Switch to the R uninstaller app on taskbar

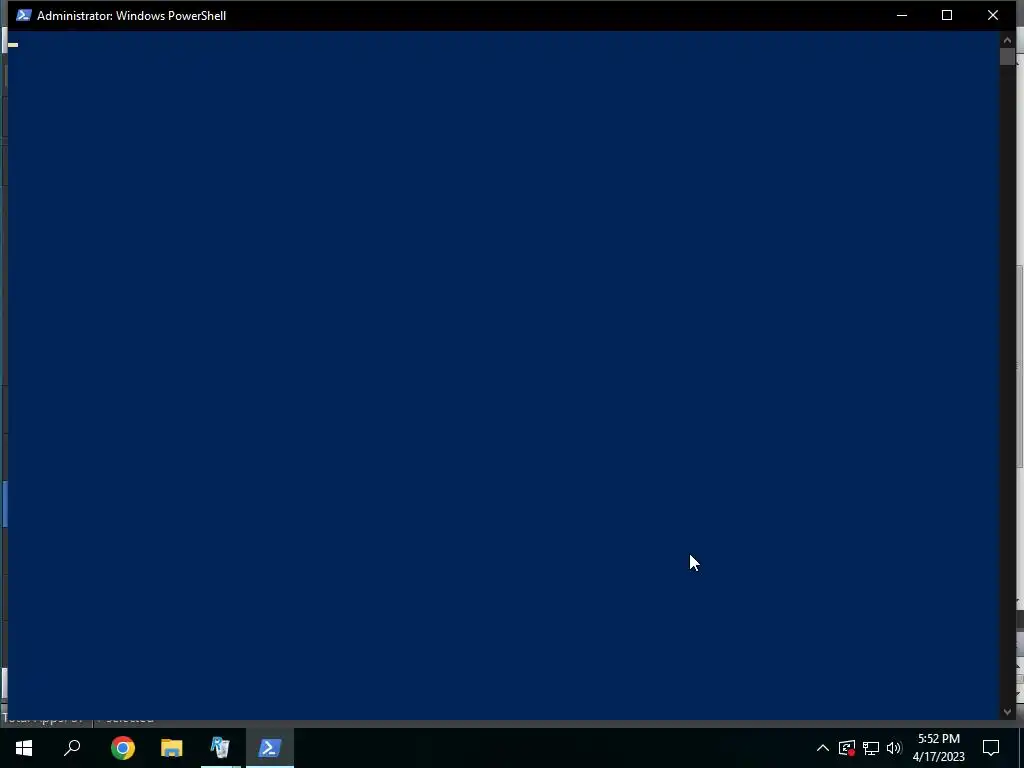(x=221, y=748)
